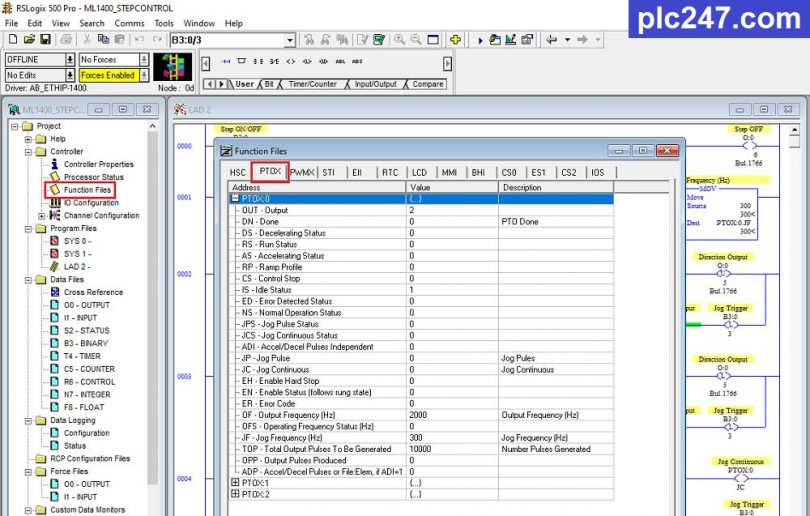Click the Save disk toolbar icon
This screenshot has height=516, width=810.
(45, 39)
